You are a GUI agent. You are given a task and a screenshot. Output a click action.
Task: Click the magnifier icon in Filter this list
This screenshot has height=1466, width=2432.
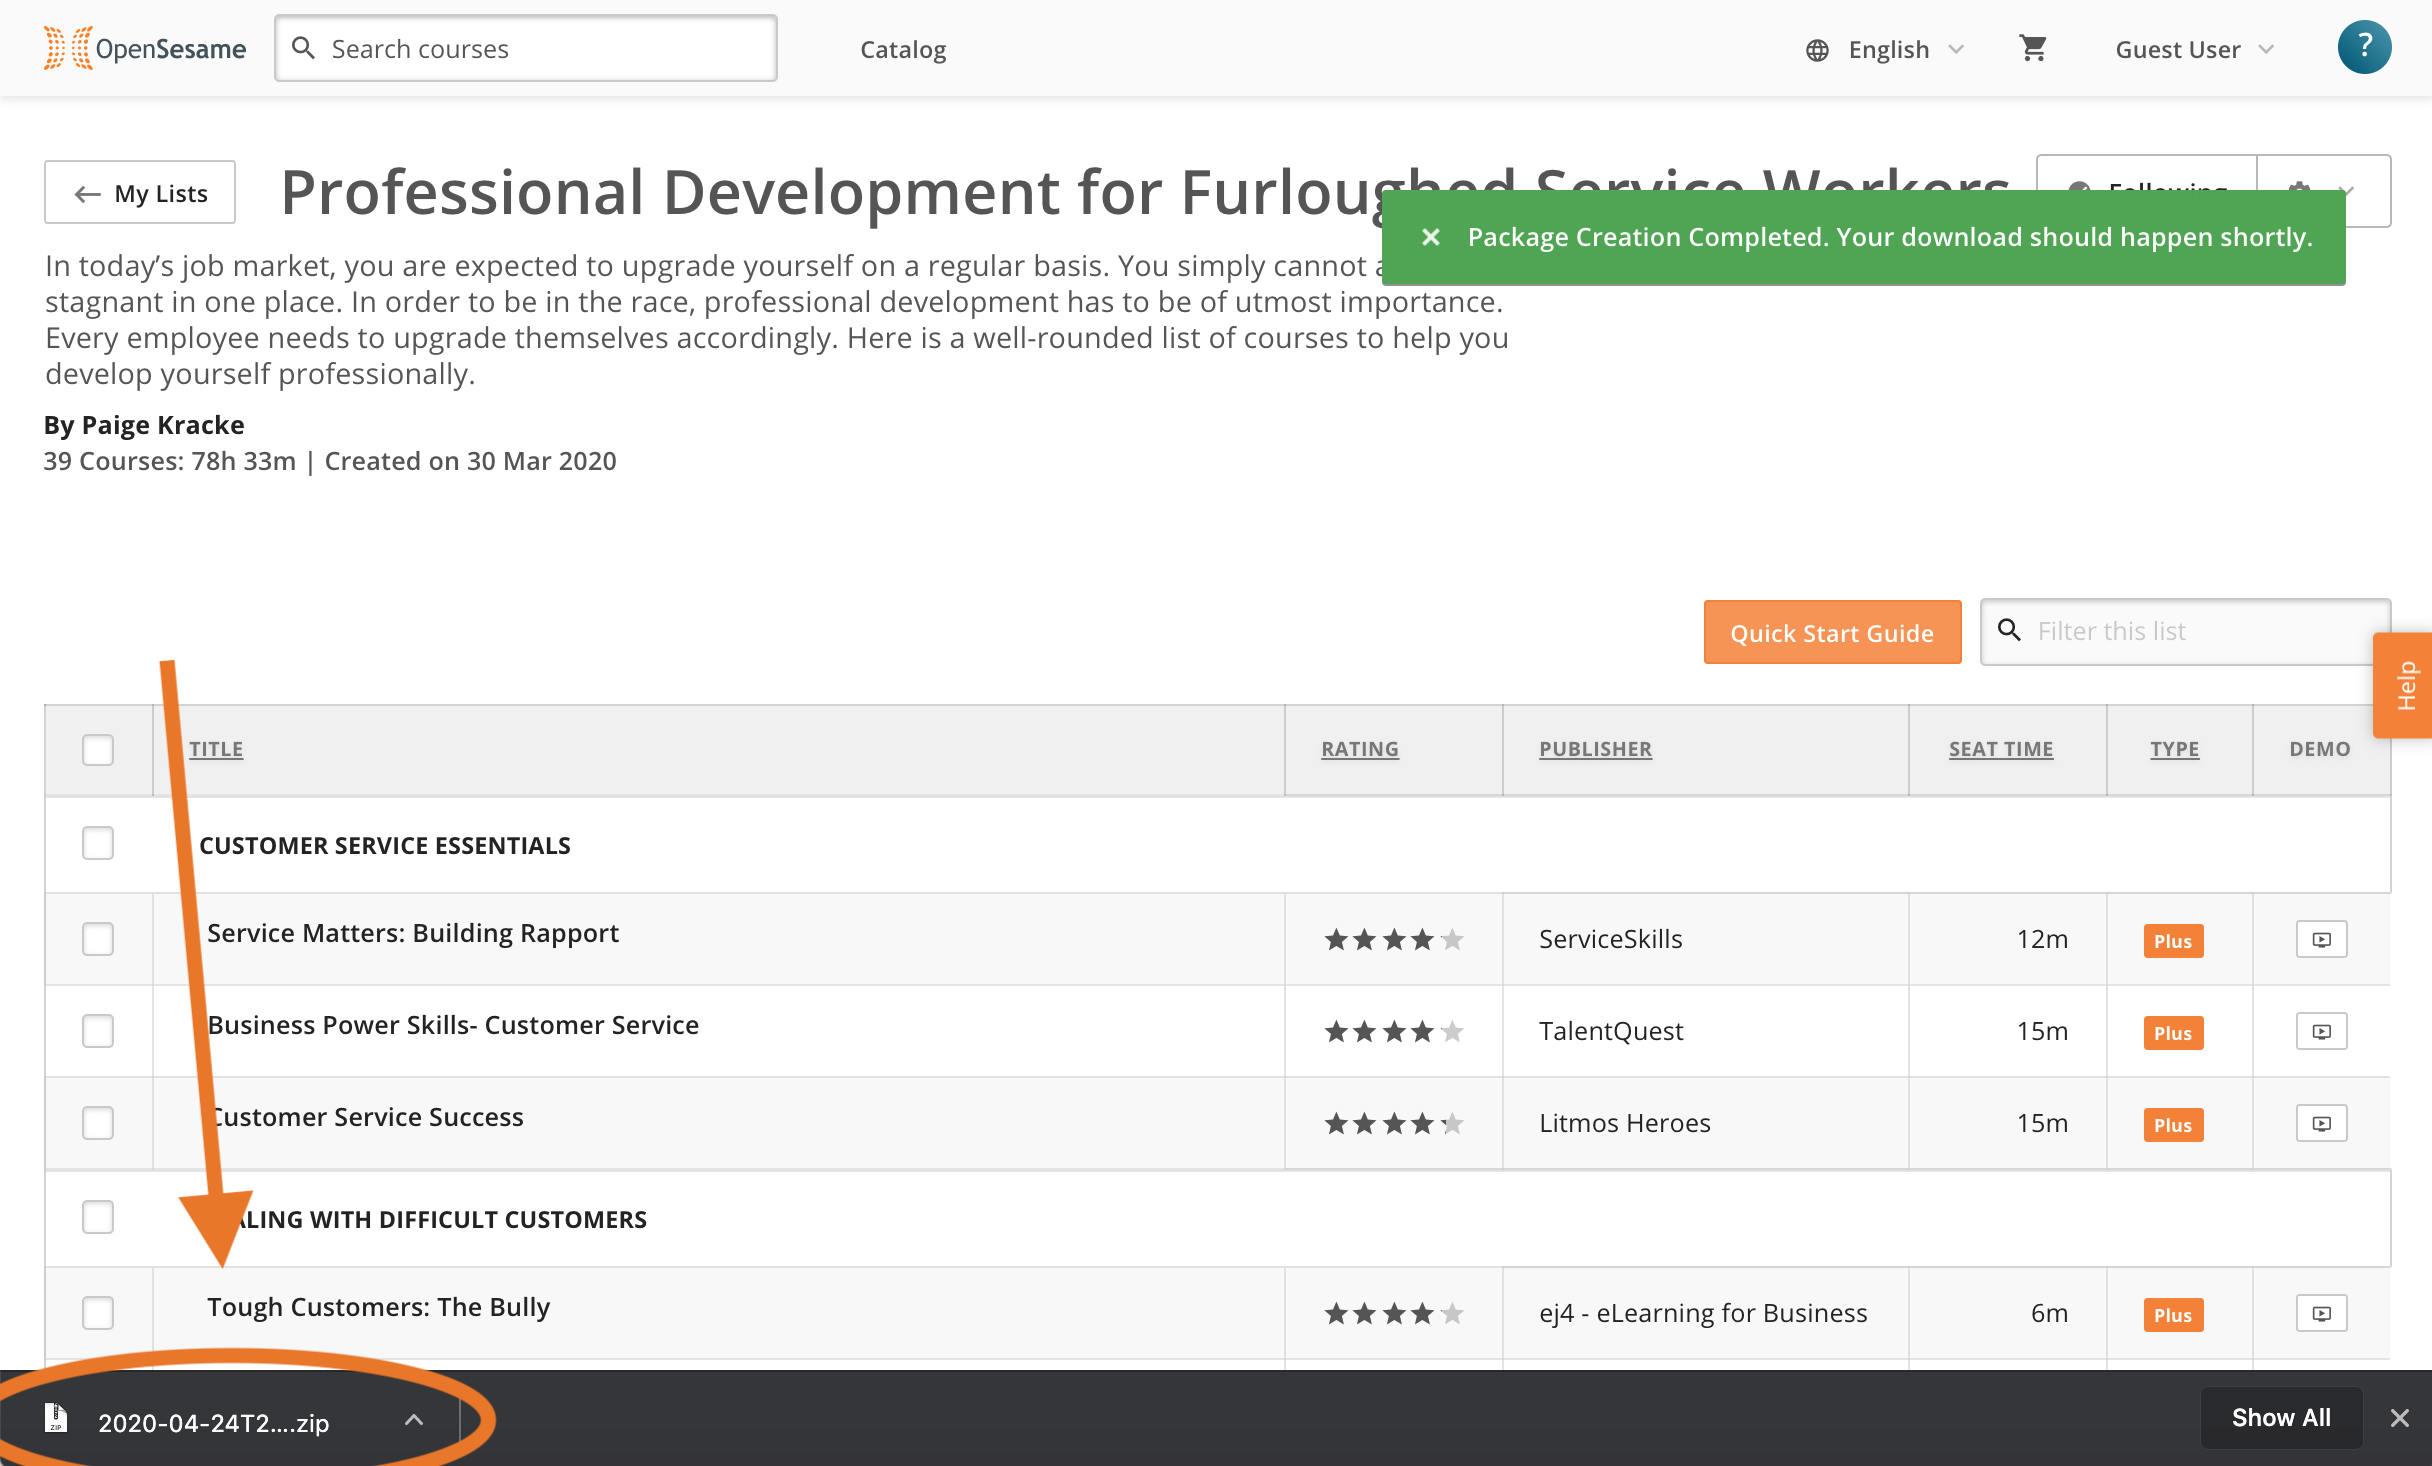point(2009,630)
